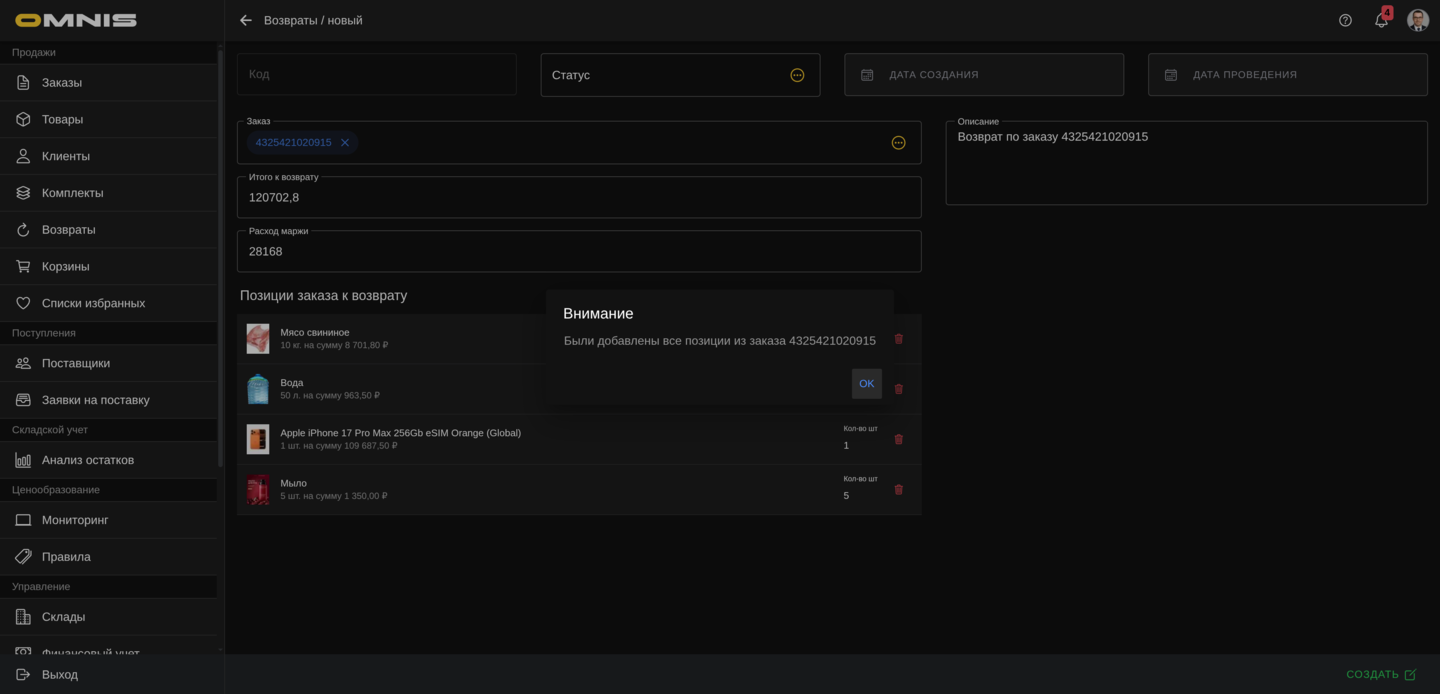Open the Дата создания date picker
The image size is (1440, 694).
[x=983, y=75]
